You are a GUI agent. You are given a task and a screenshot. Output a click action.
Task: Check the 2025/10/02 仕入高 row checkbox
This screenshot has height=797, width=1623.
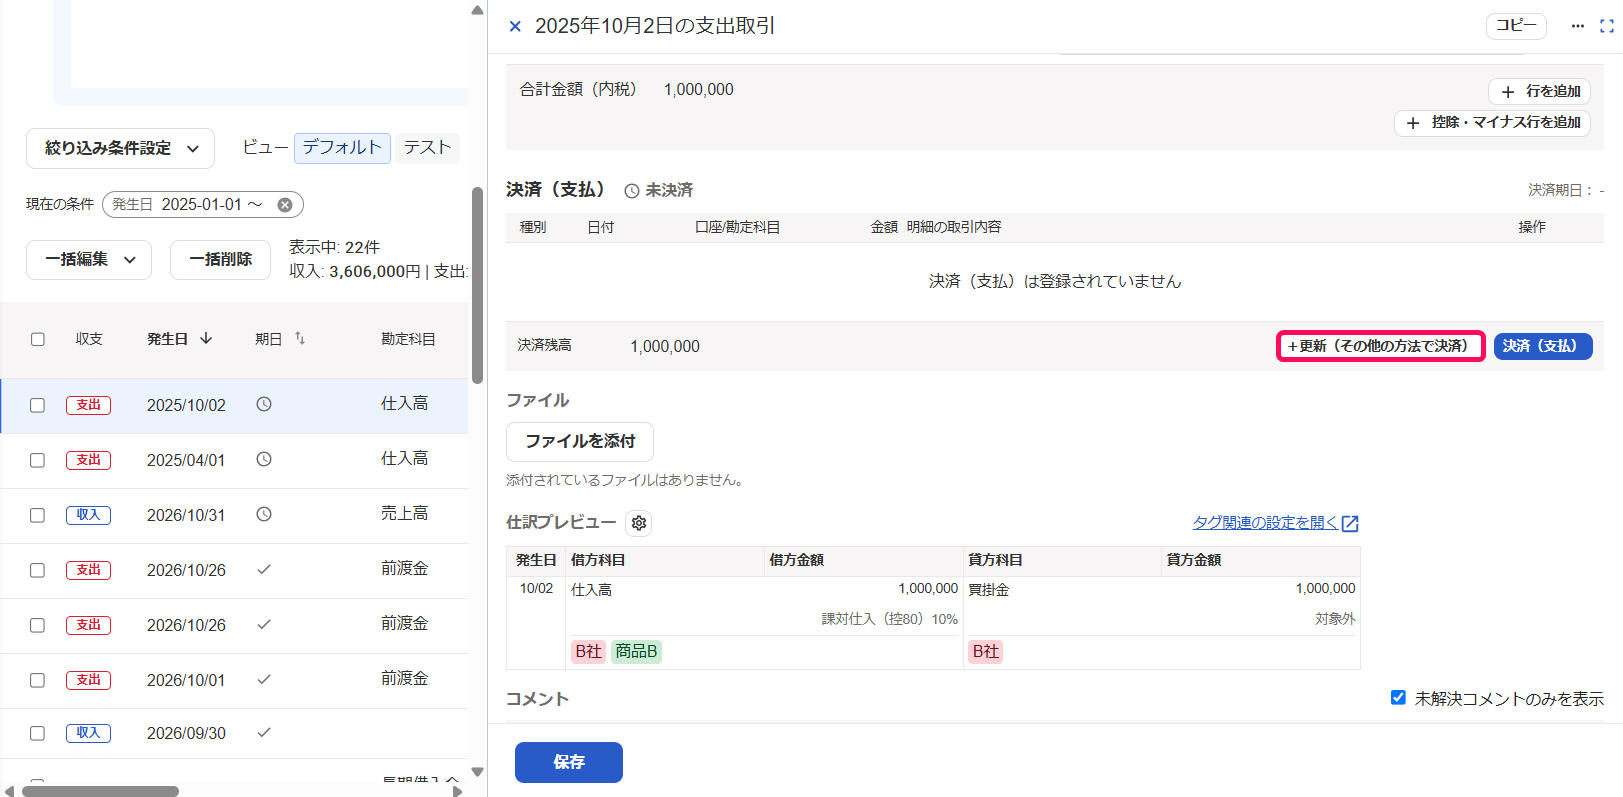(x=38, y=405)
